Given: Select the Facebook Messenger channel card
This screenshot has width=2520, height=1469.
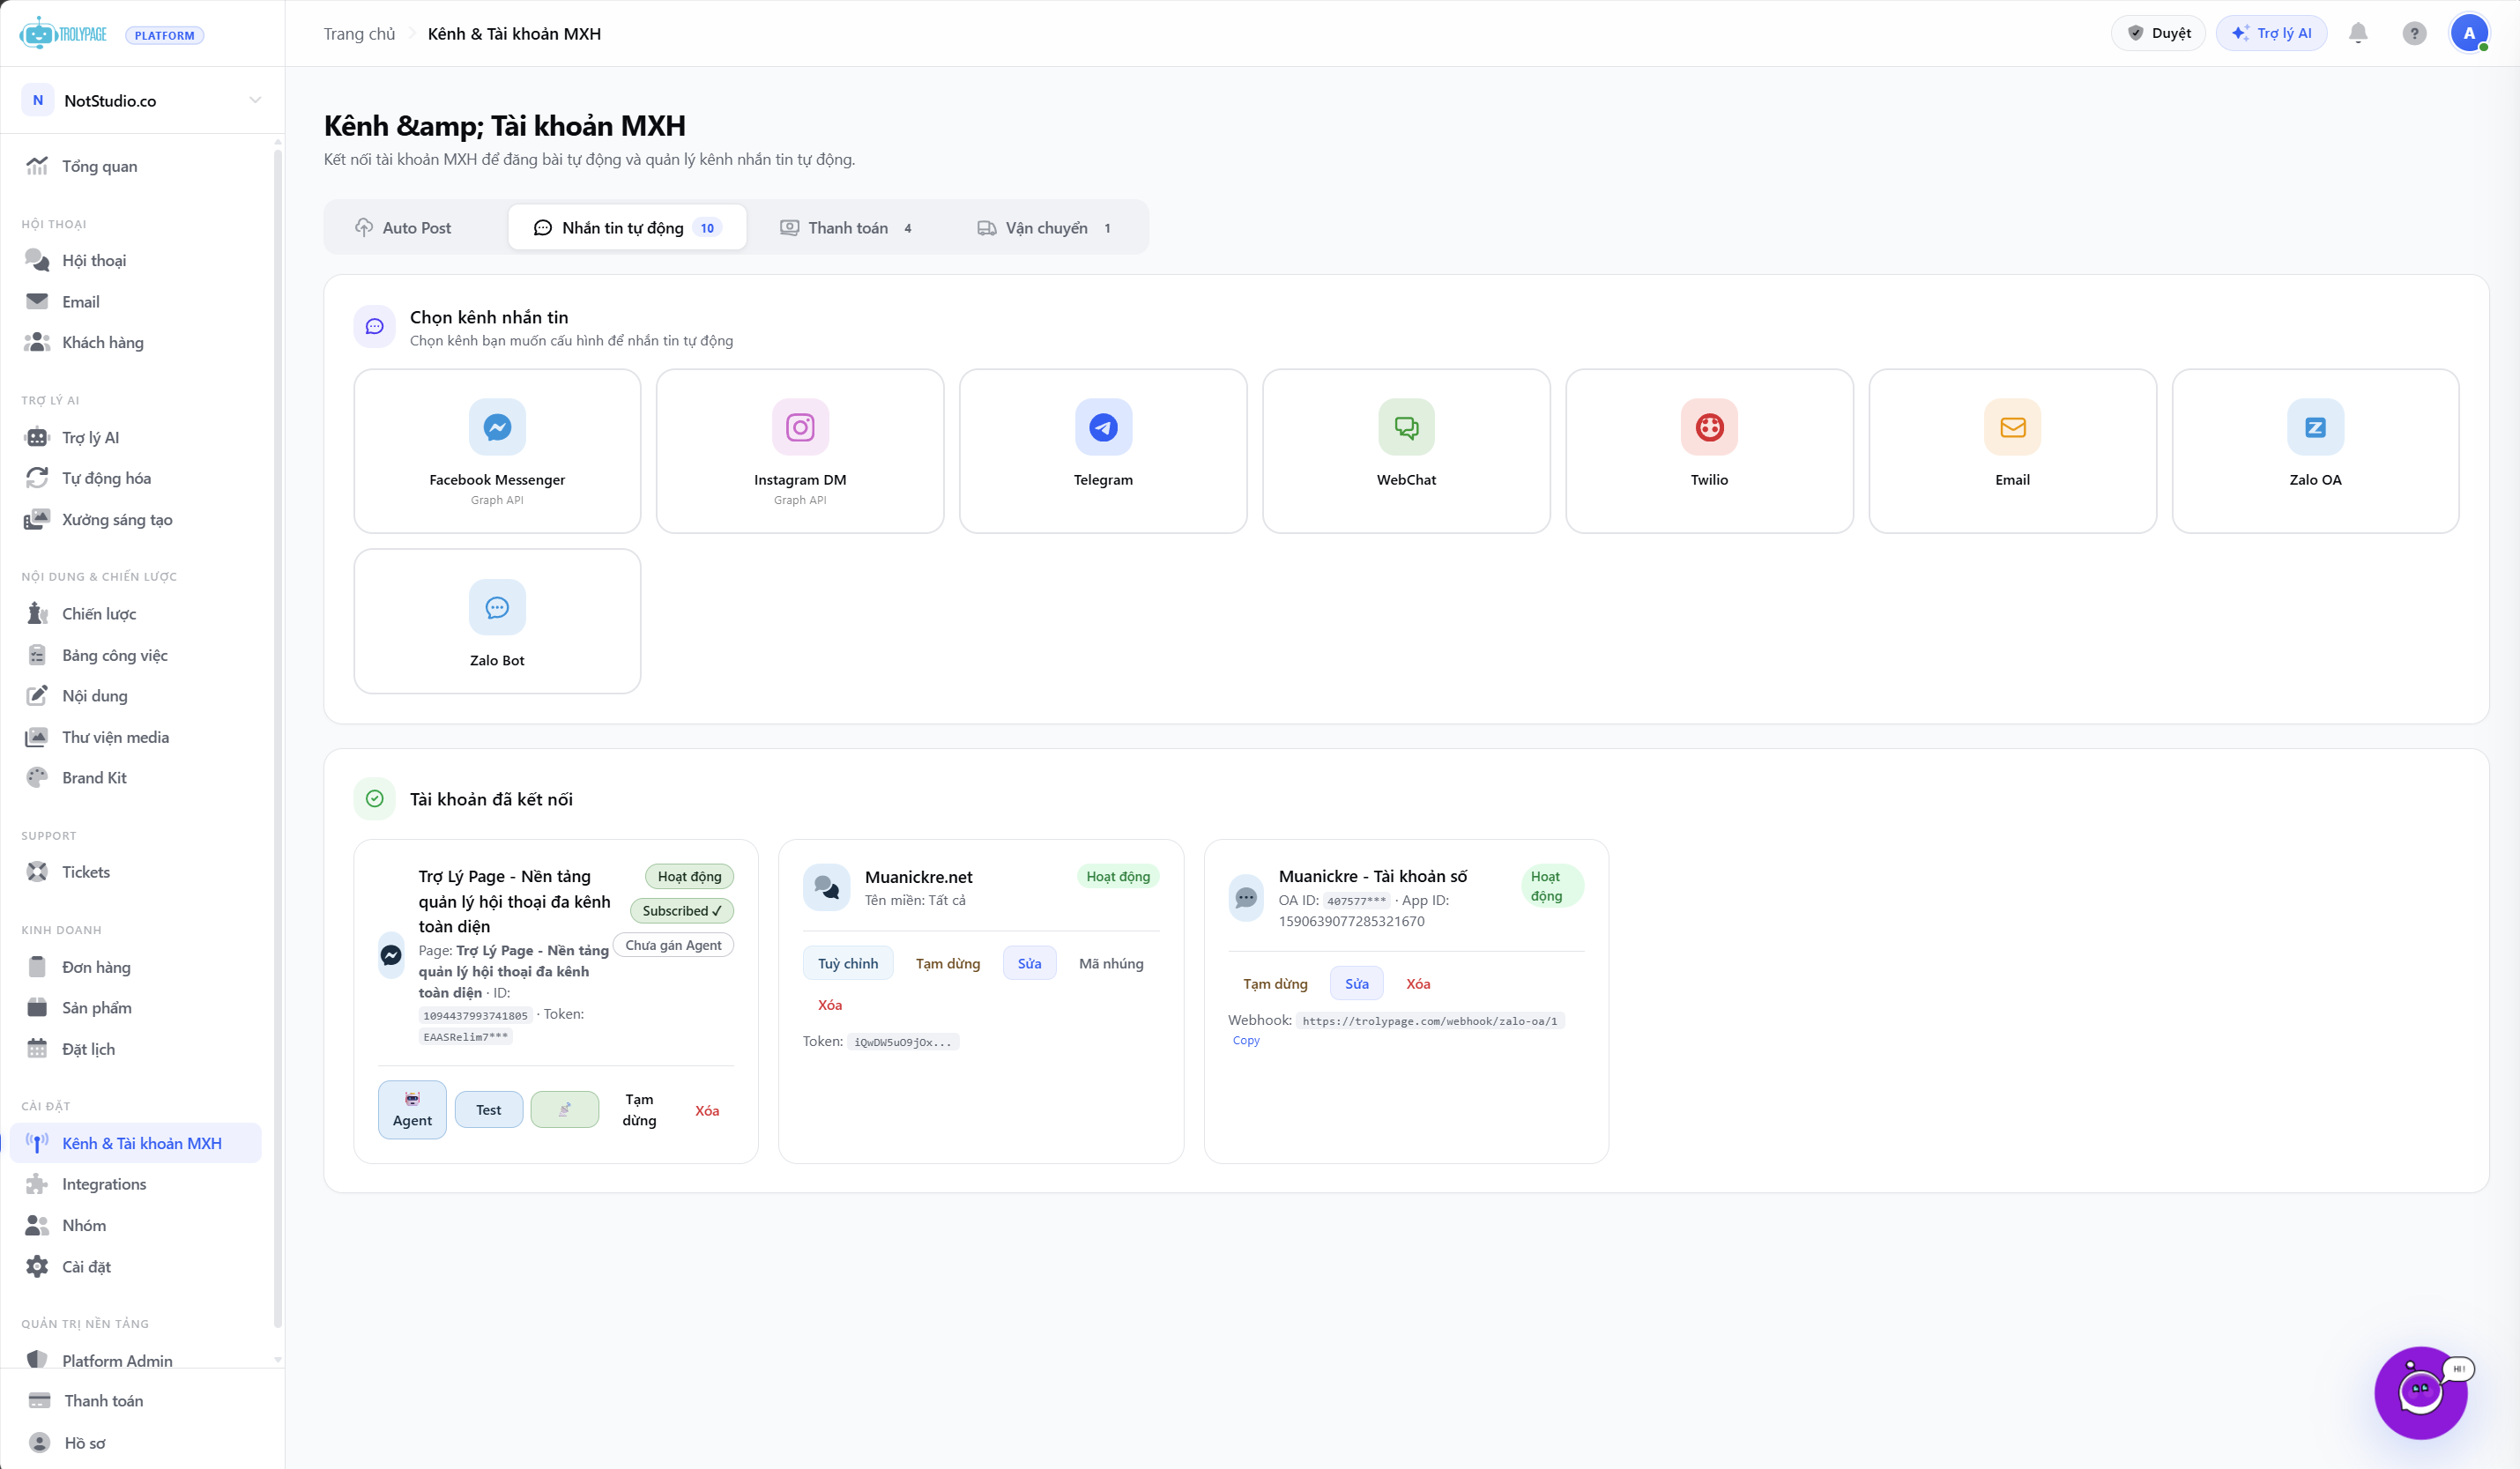Looking at the screenshot, I should pos(497,451).
